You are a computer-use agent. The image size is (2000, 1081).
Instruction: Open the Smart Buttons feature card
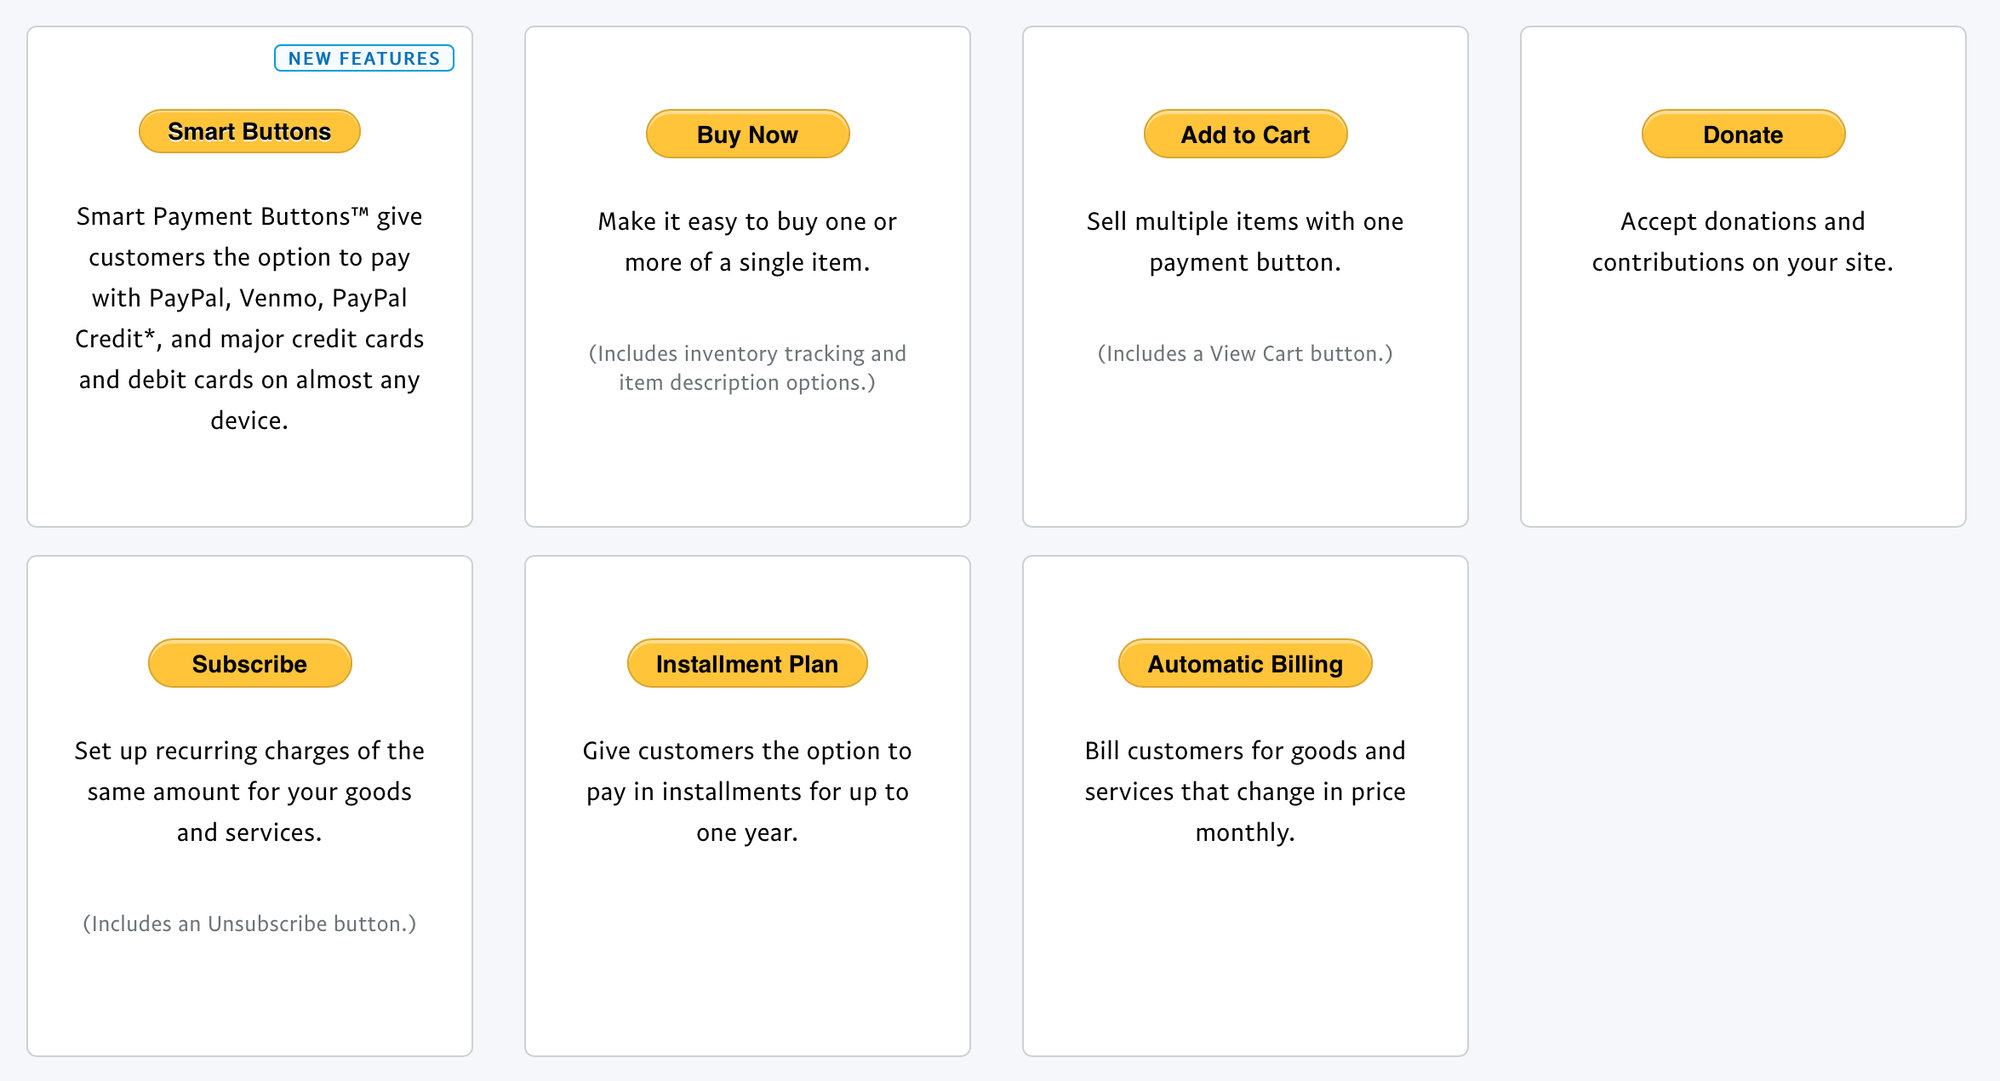[x=249, y=275]
